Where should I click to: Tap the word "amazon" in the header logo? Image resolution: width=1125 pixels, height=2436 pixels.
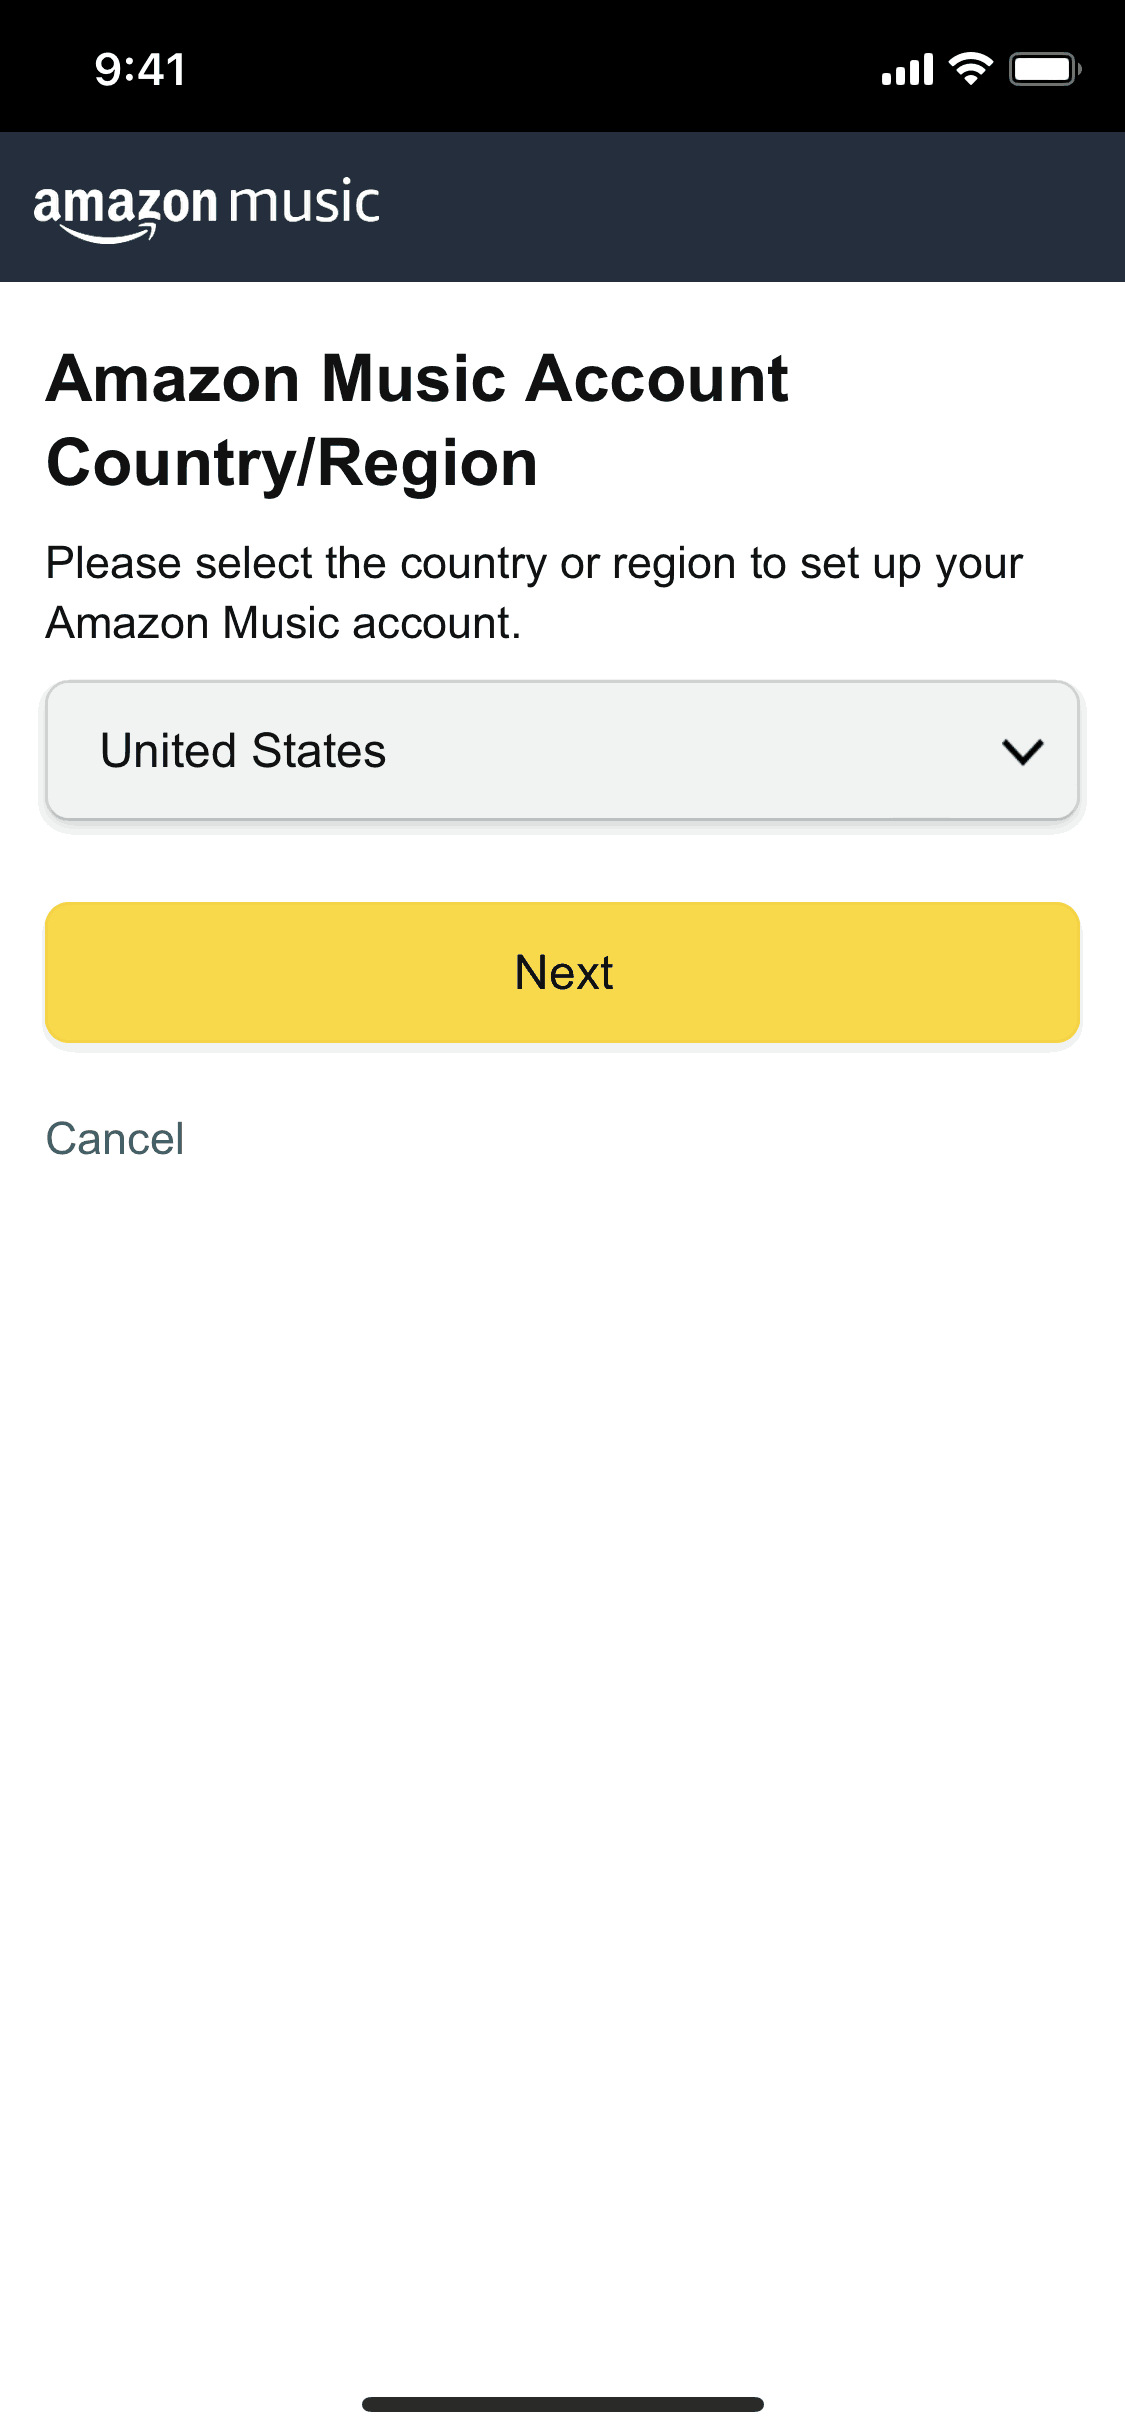[x=125, y=204]
